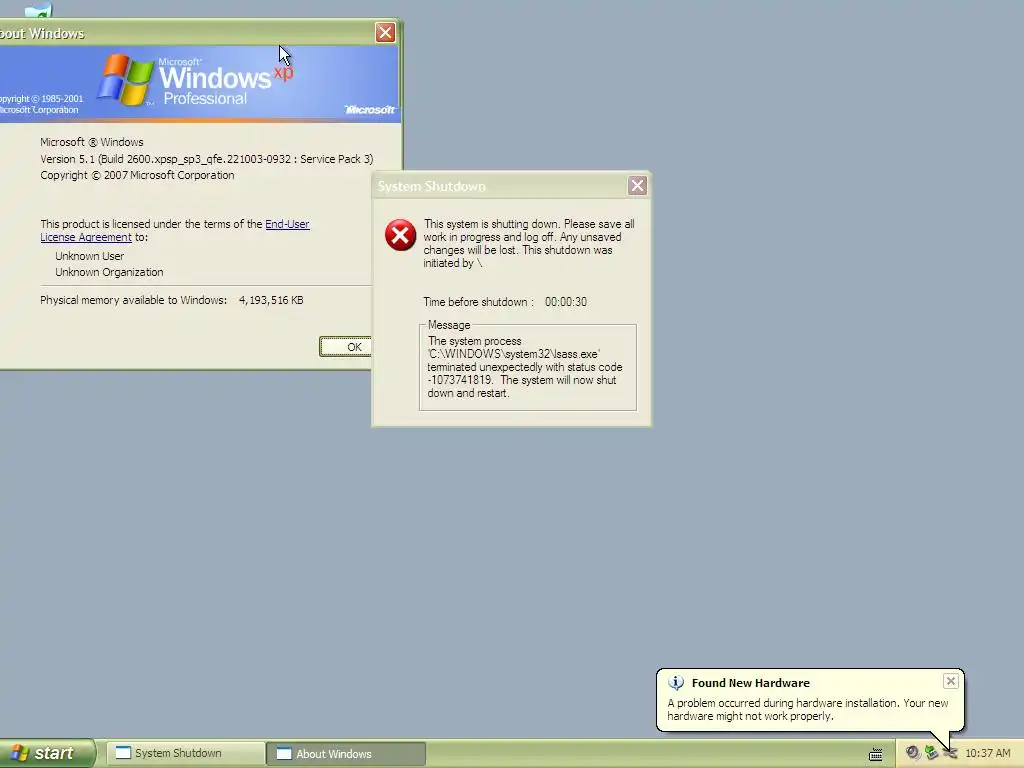This screenshot has height=768, width=1024.
Task: Open the Start menu
Action: click(x=47, y=753)
